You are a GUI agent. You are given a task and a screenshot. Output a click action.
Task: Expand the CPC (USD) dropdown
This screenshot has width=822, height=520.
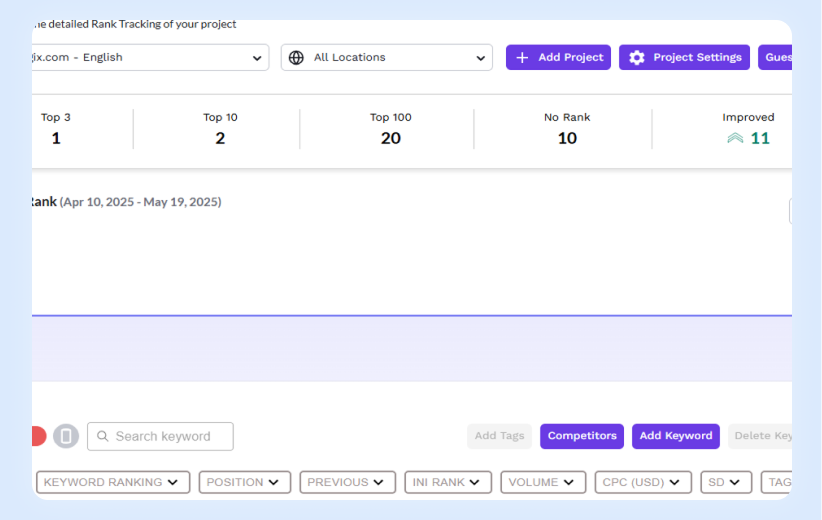[642, 482]
